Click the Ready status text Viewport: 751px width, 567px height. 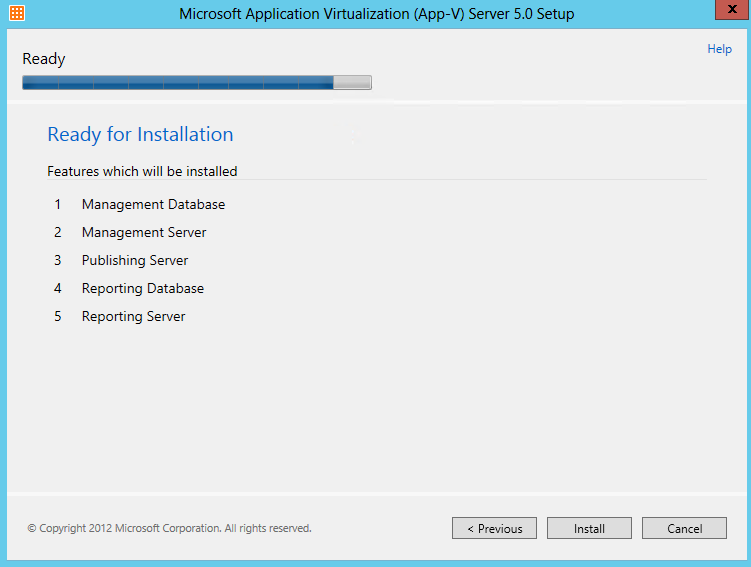(x=44, y=59)
